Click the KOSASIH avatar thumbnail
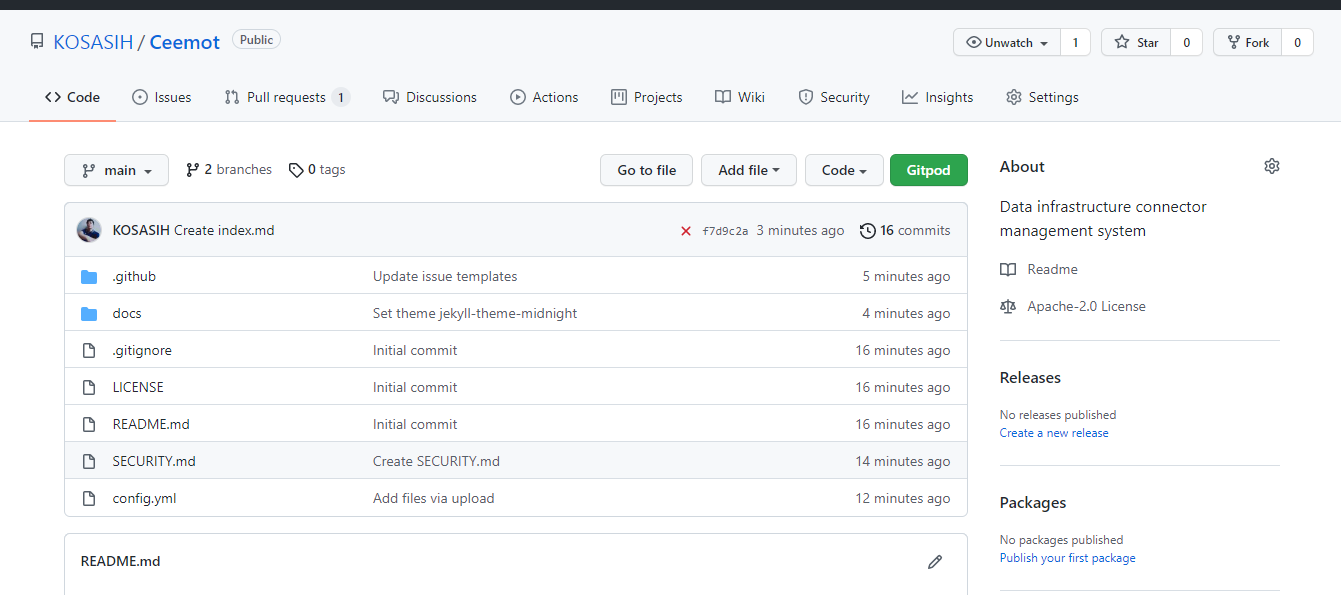 (x=89, y=230)
